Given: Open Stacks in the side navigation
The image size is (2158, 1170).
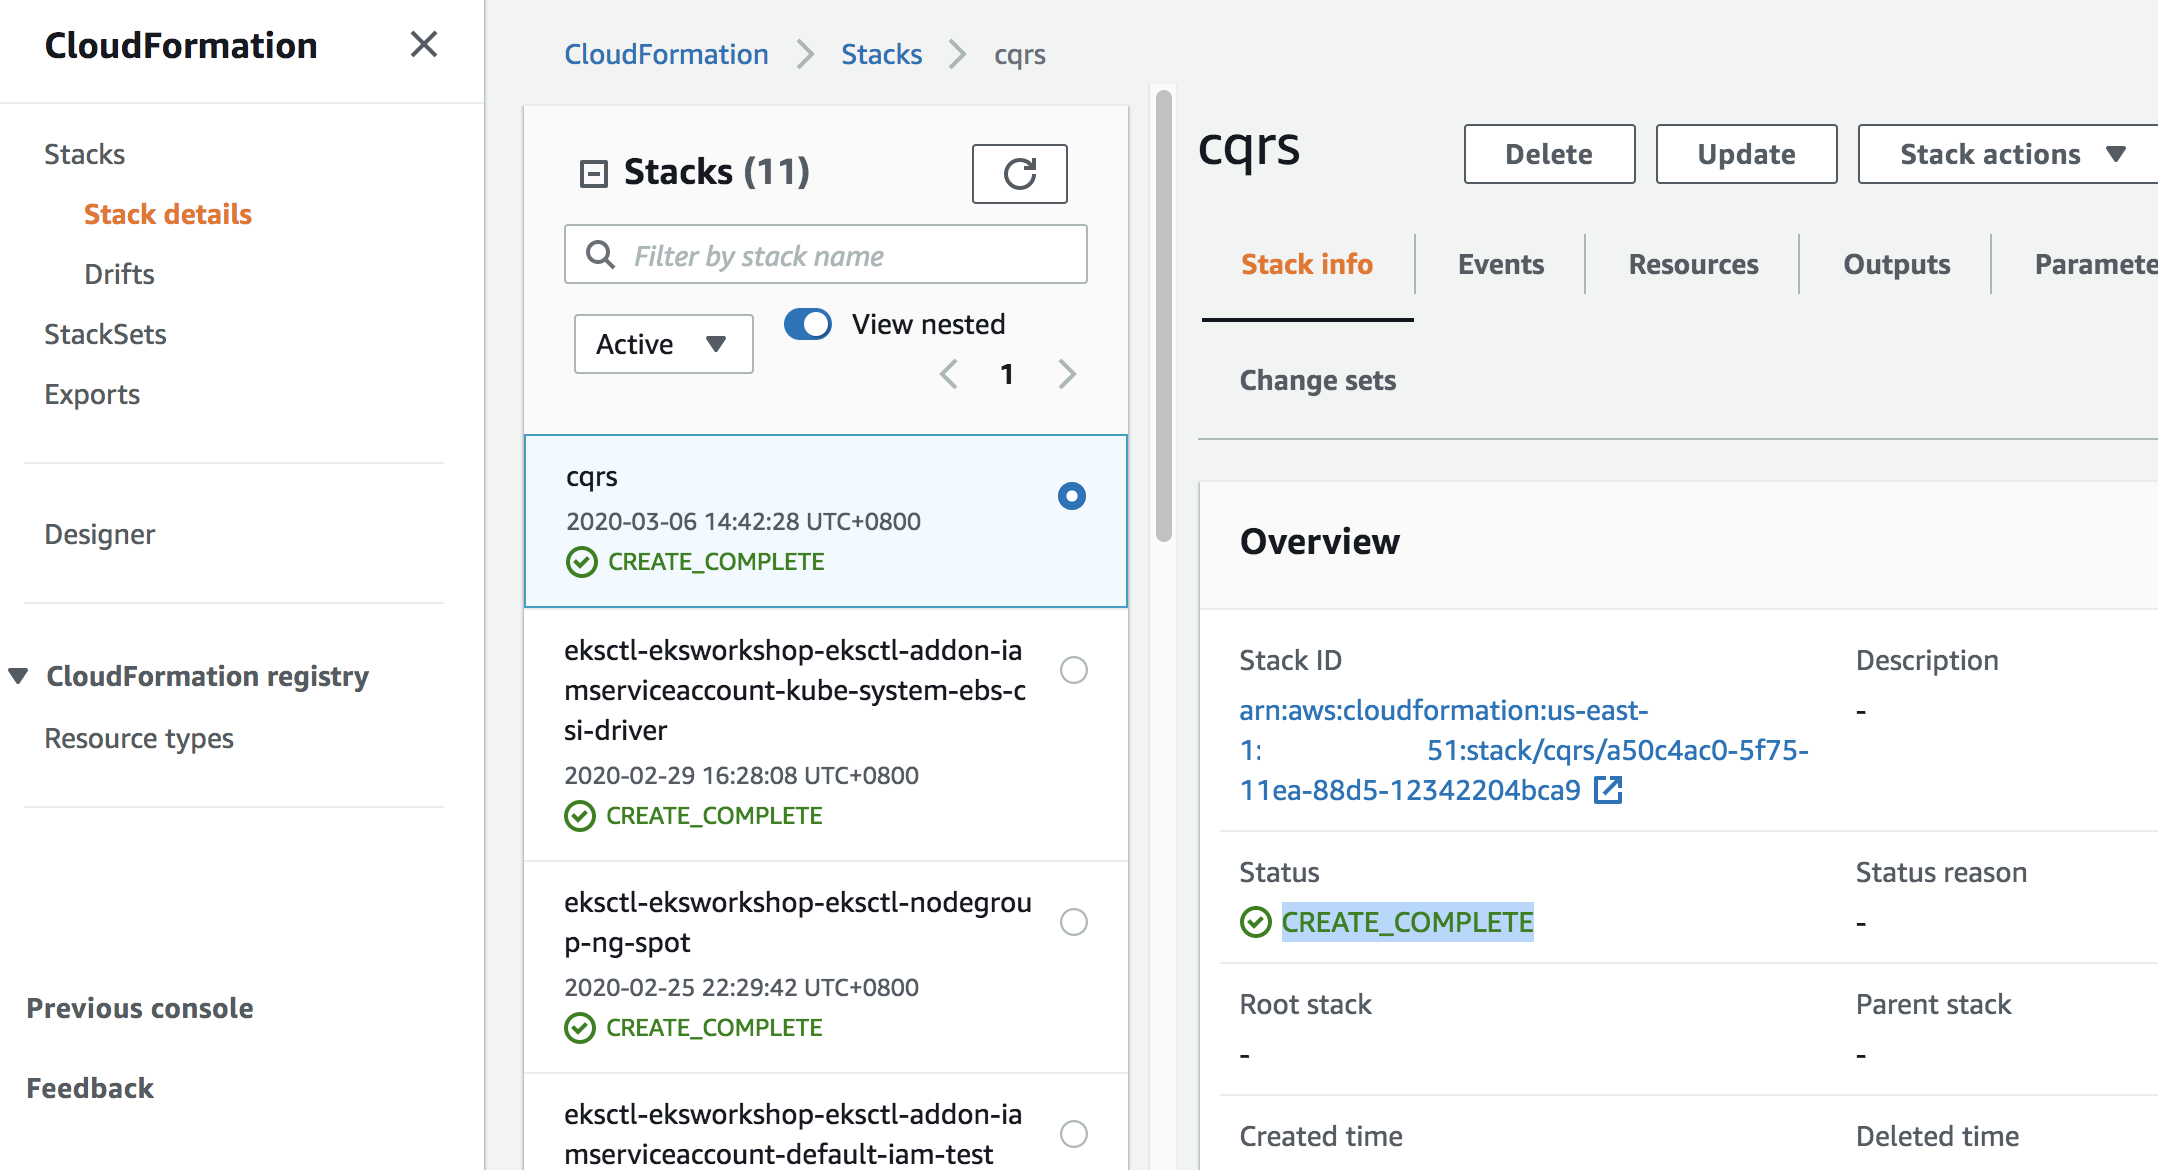Looking at the screenshot, I should pyautogui.click(x=84, y=154).
